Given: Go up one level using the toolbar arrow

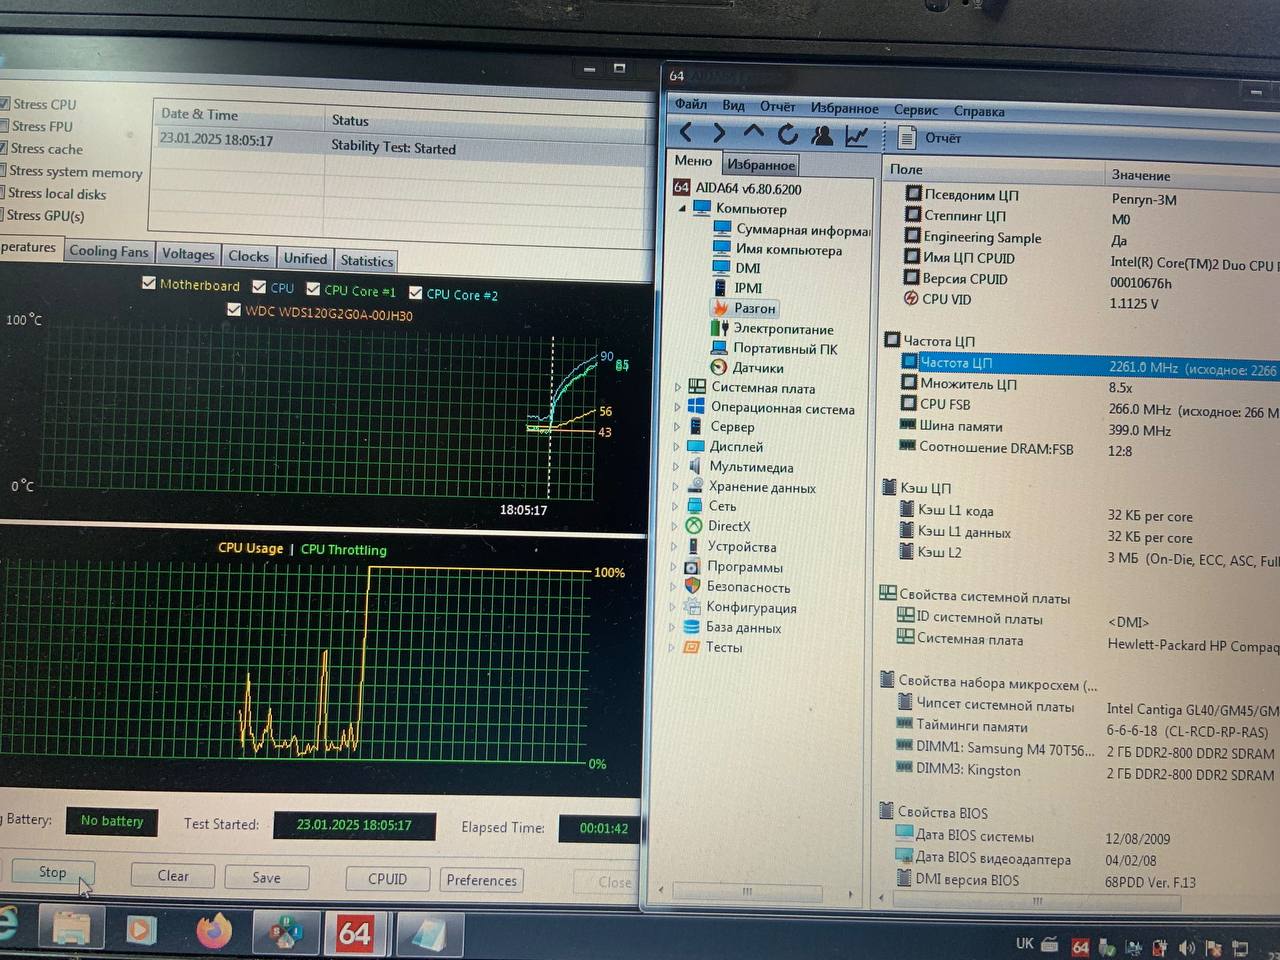Looking at the screenshot, I should 753,133.
